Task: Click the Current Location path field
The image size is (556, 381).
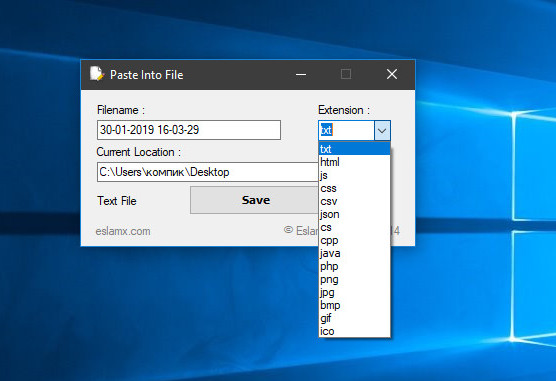Action: point(208,172)
